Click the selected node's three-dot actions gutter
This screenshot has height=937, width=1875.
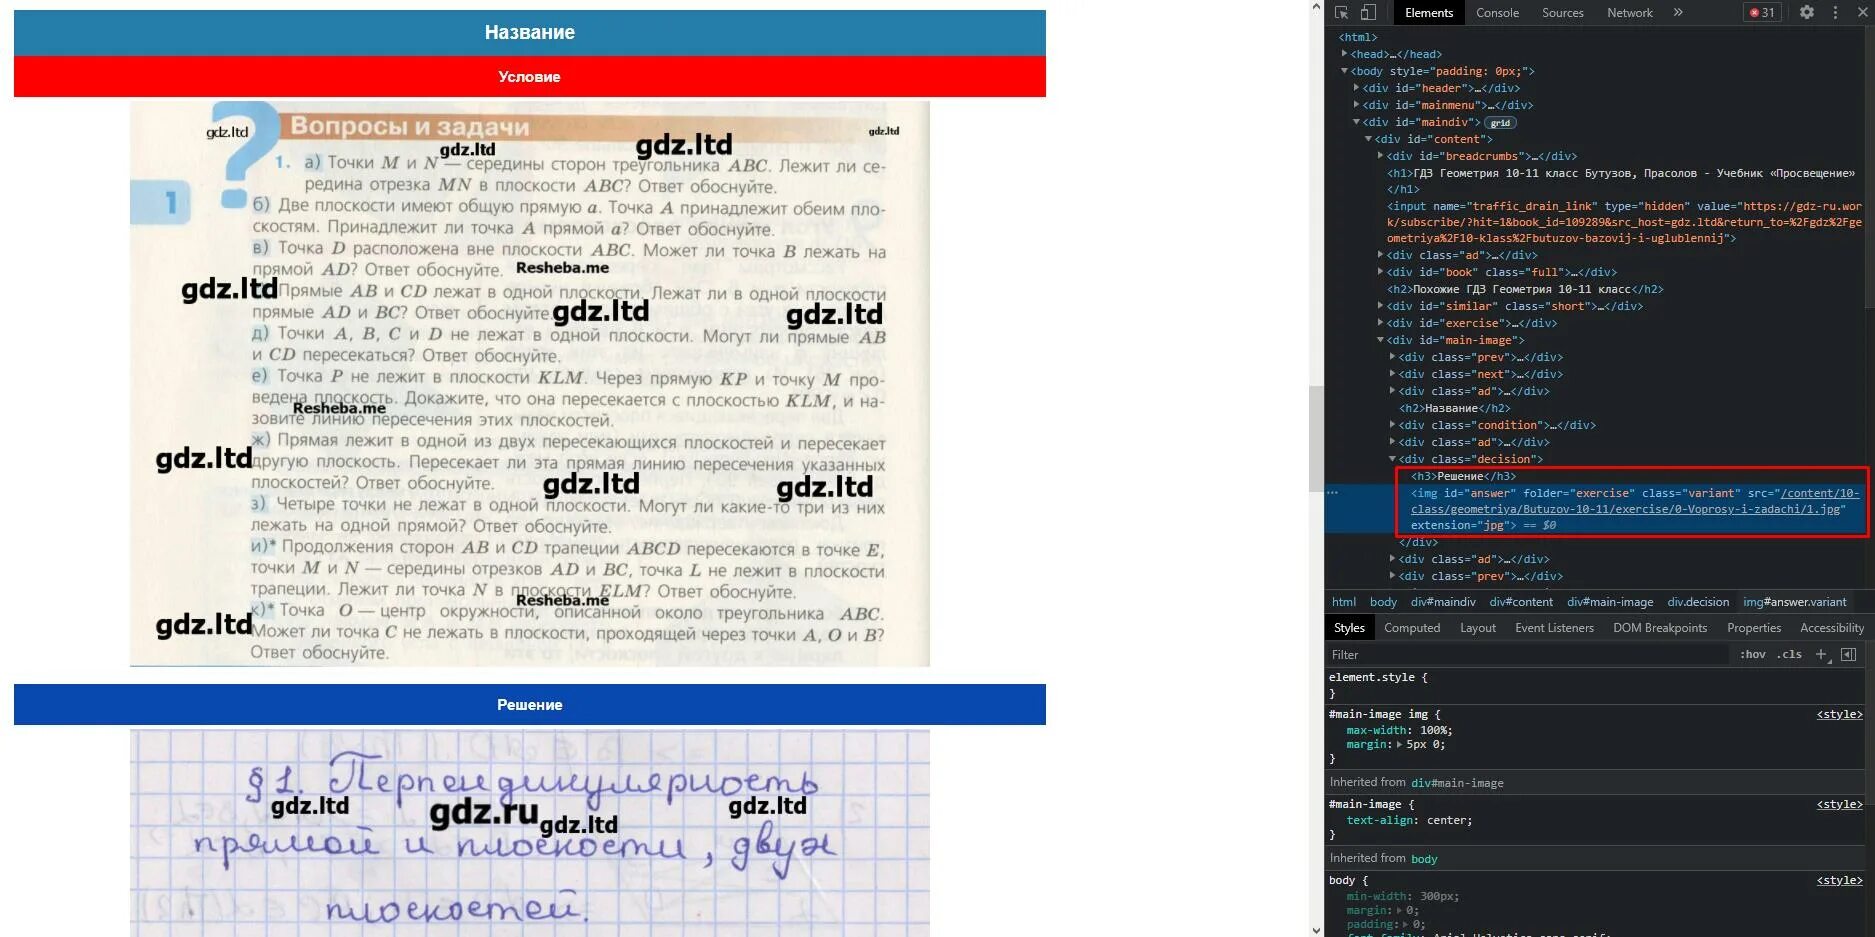point(1332,493)
